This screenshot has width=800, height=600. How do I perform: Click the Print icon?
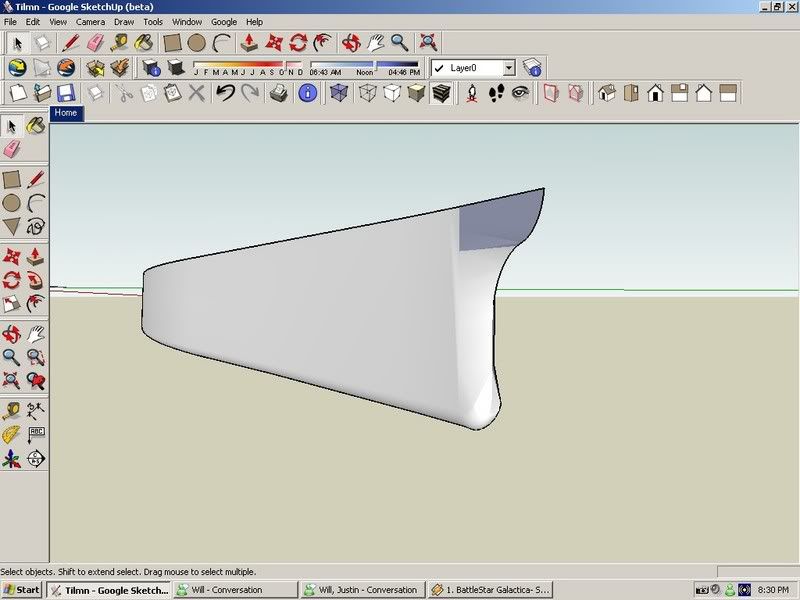[279, 93]
